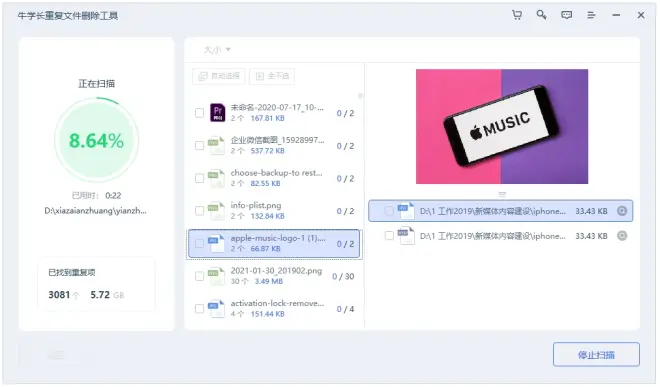Close the duplicate file tool window
Screen dimensions: 660x387
(641, 15)
